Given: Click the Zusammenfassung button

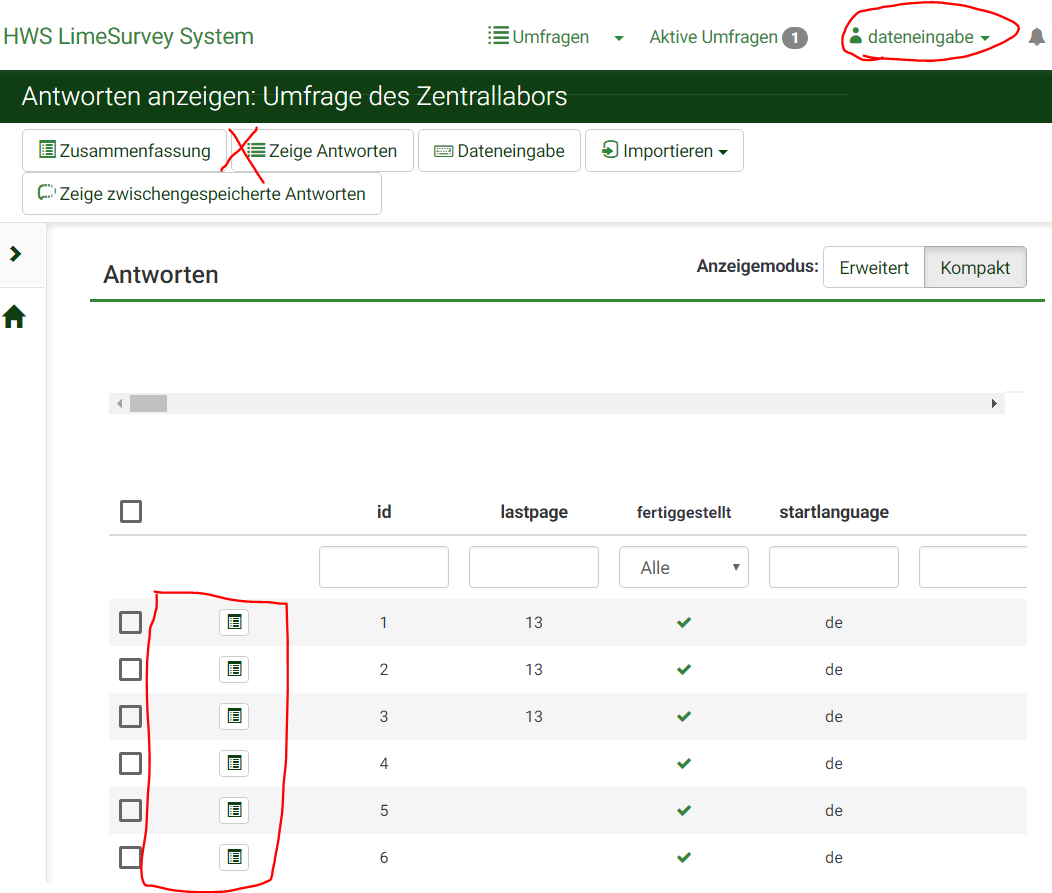Looking at the screenshot, I should pyautogui.click(x=124, y=151).
